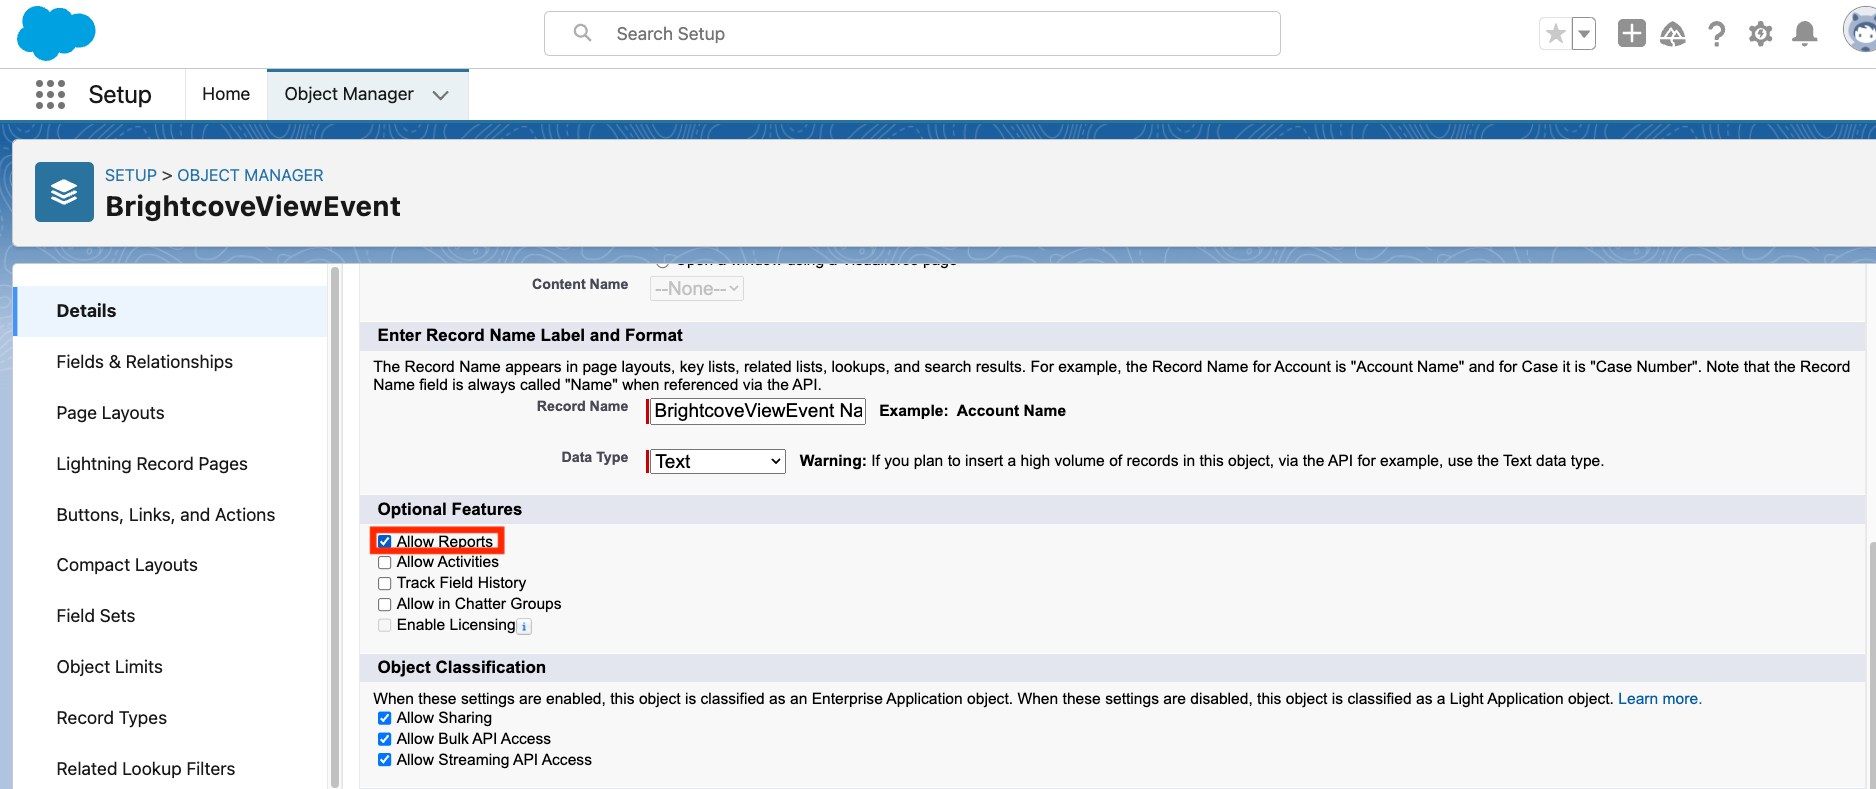
Task: Enable the Allow Activities checkbox
Action: point(384,563)
